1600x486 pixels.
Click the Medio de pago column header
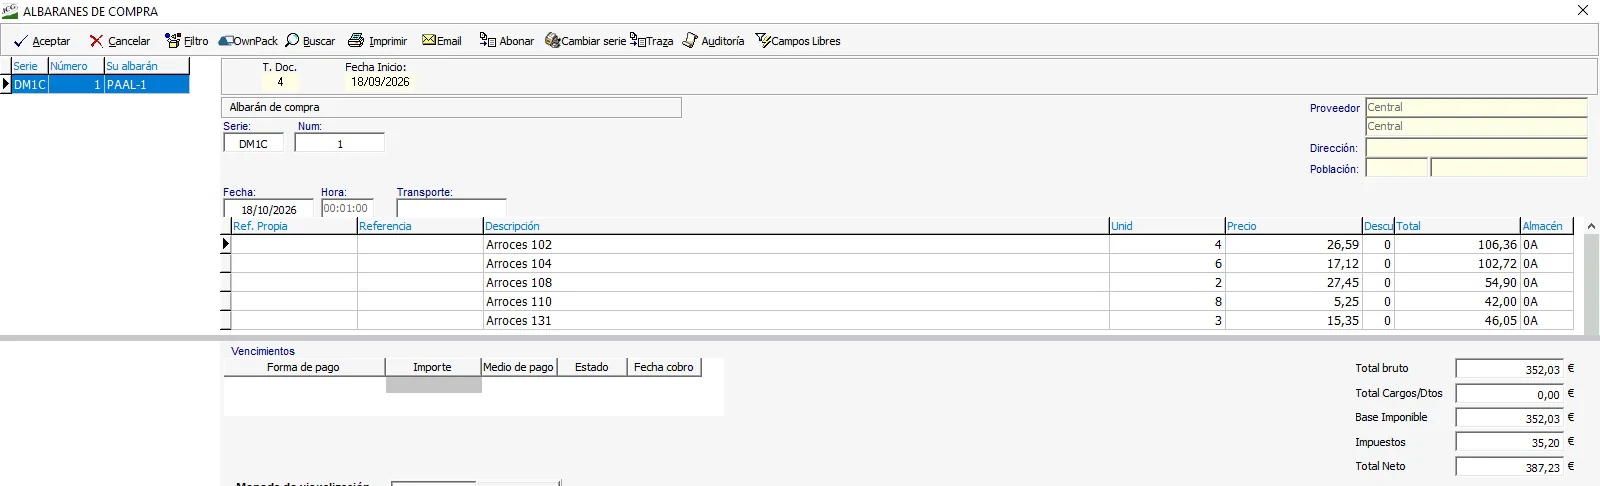(519, 368)
